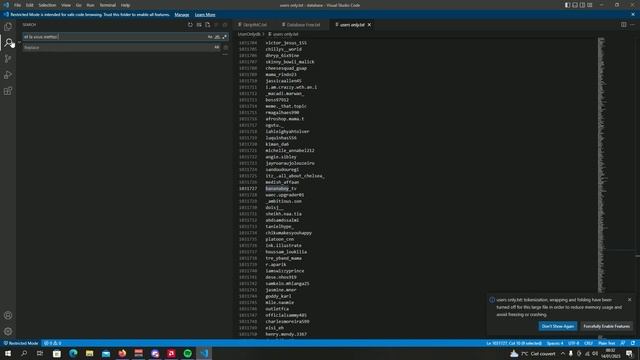Click Clear Search Results icon
This screenshot has width=640, height=360.
point(199,24)
